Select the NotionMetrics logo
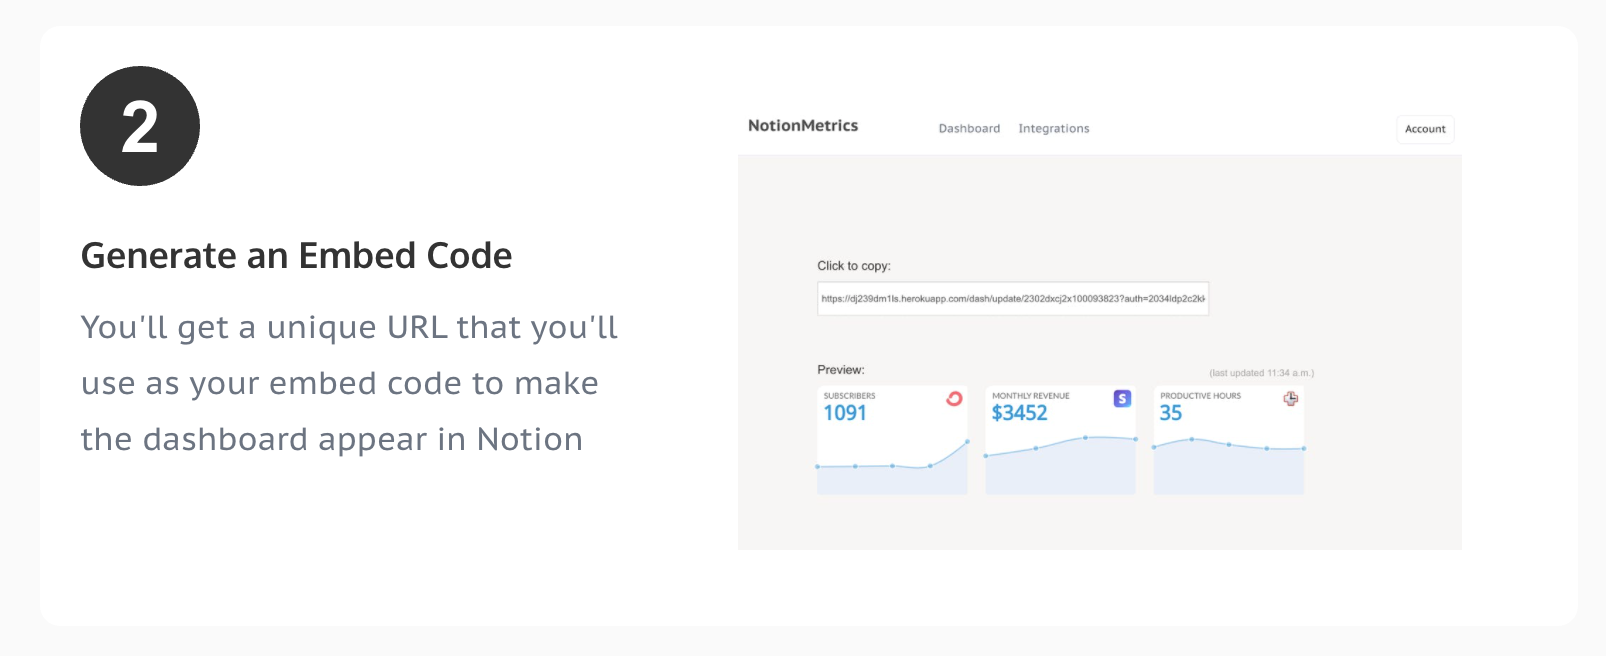 [x=802, y=126]
